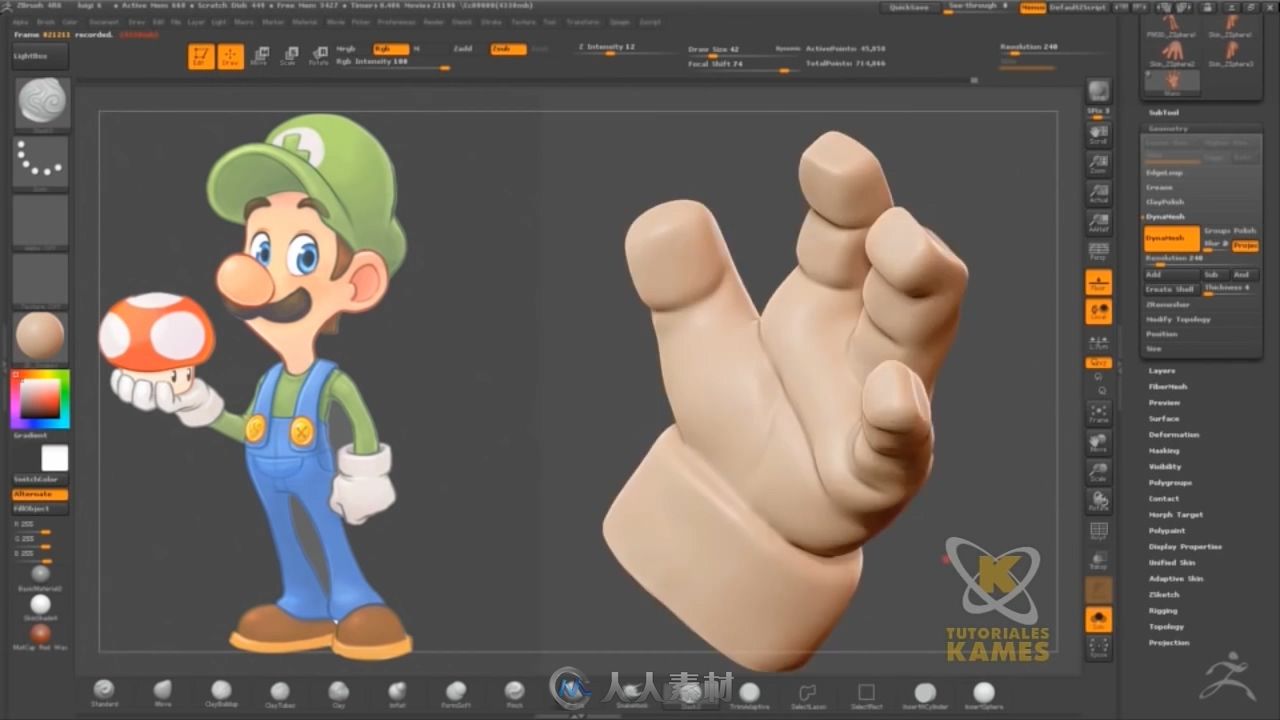Click the white secondary color swatch
Screen dimensions: 1280x720
pyautogui.click(x=54, y=458)
